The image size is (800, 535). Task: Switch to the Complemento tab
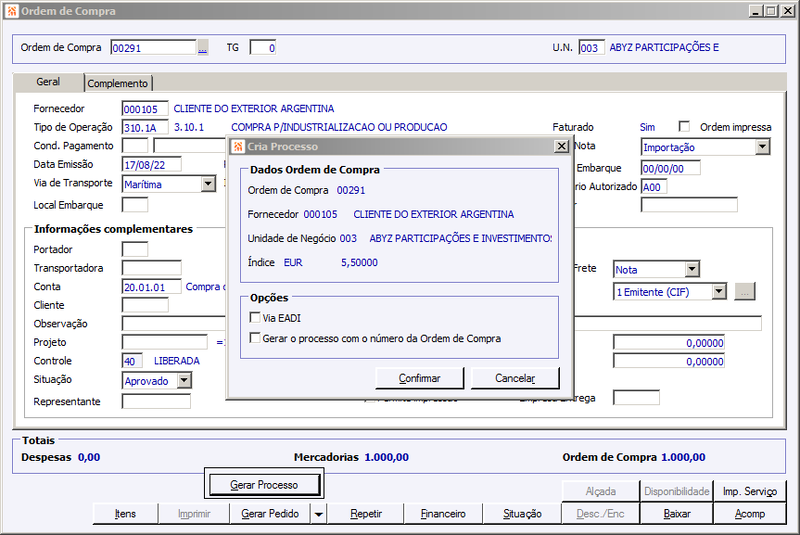tap(117, 83)
